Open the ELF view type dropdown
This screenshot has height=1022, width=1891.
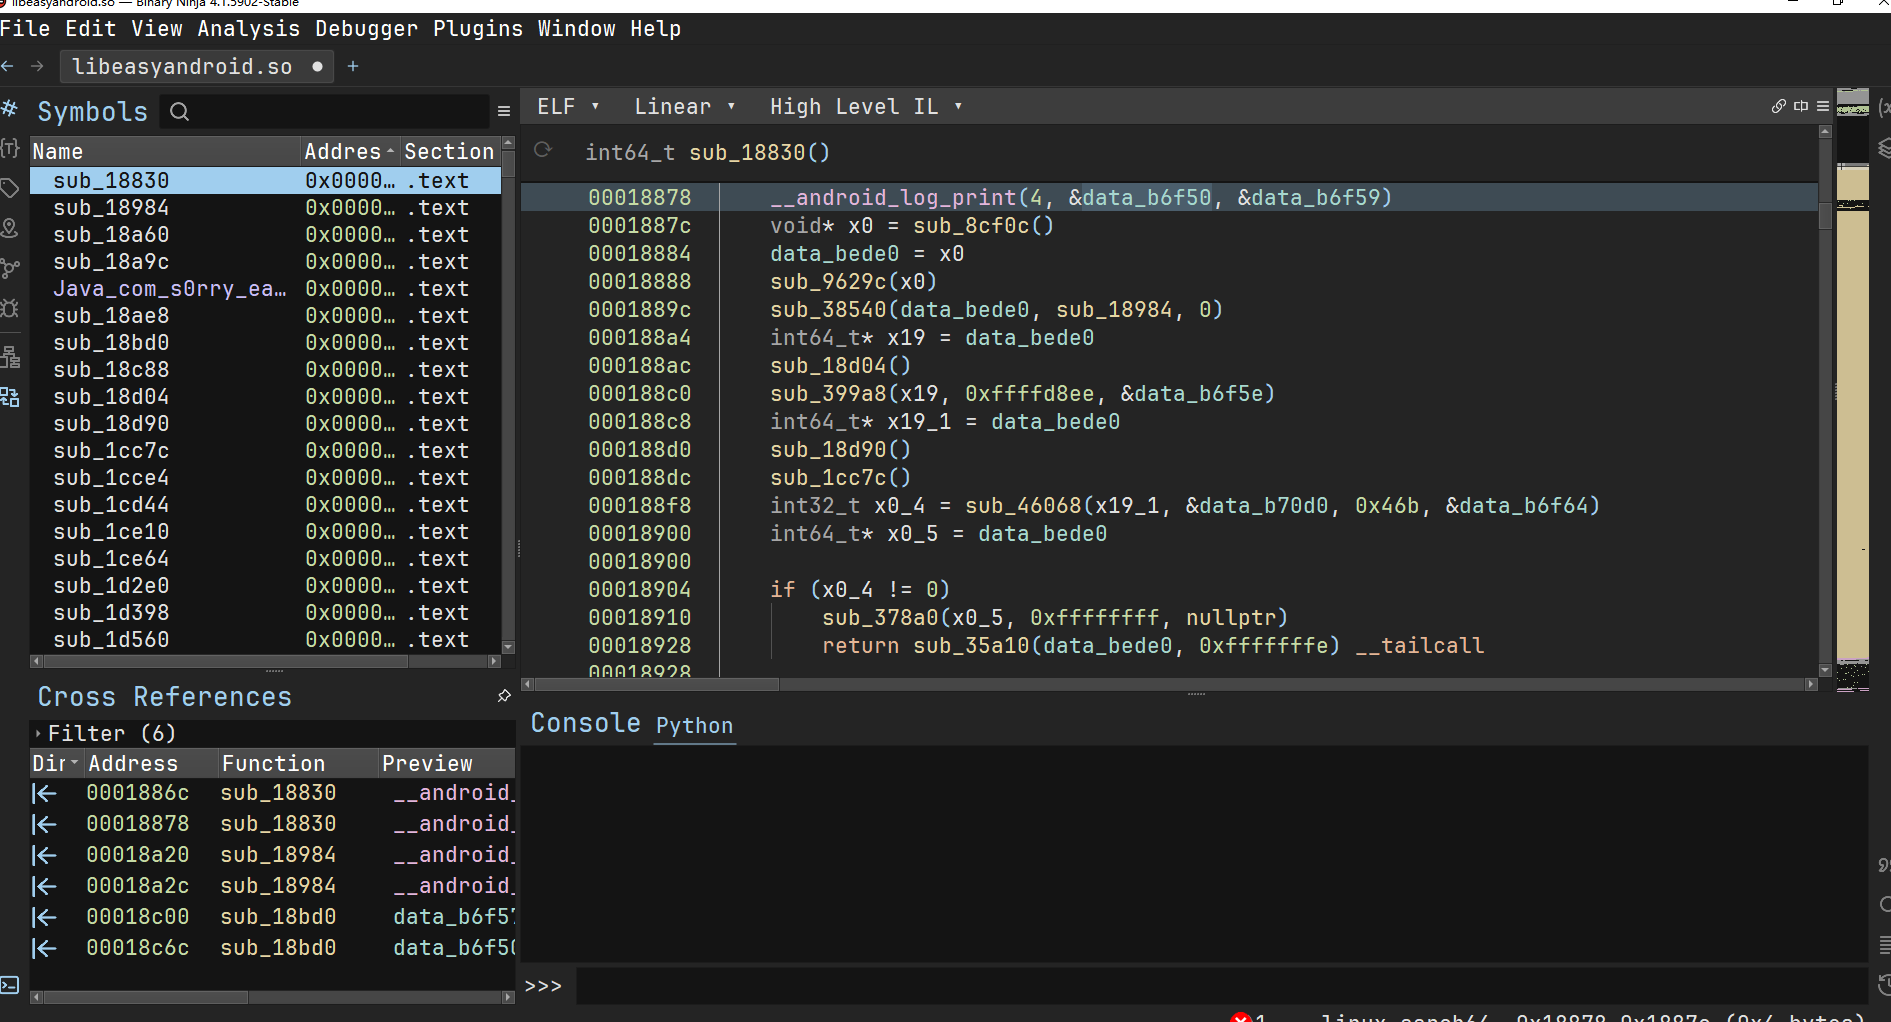click(568, 107)
